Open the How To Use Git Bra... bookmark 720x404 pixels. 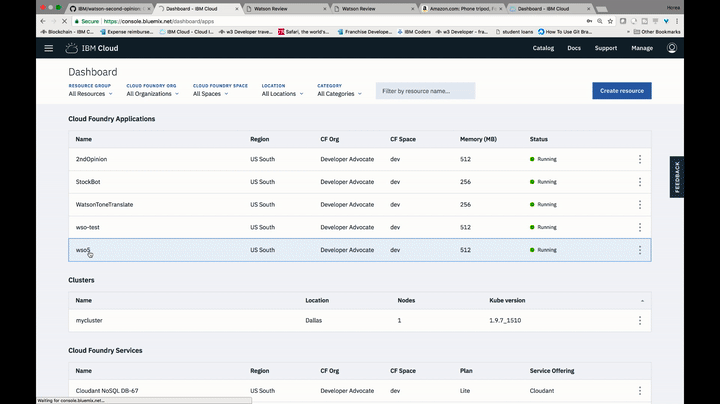click(565, 32)
